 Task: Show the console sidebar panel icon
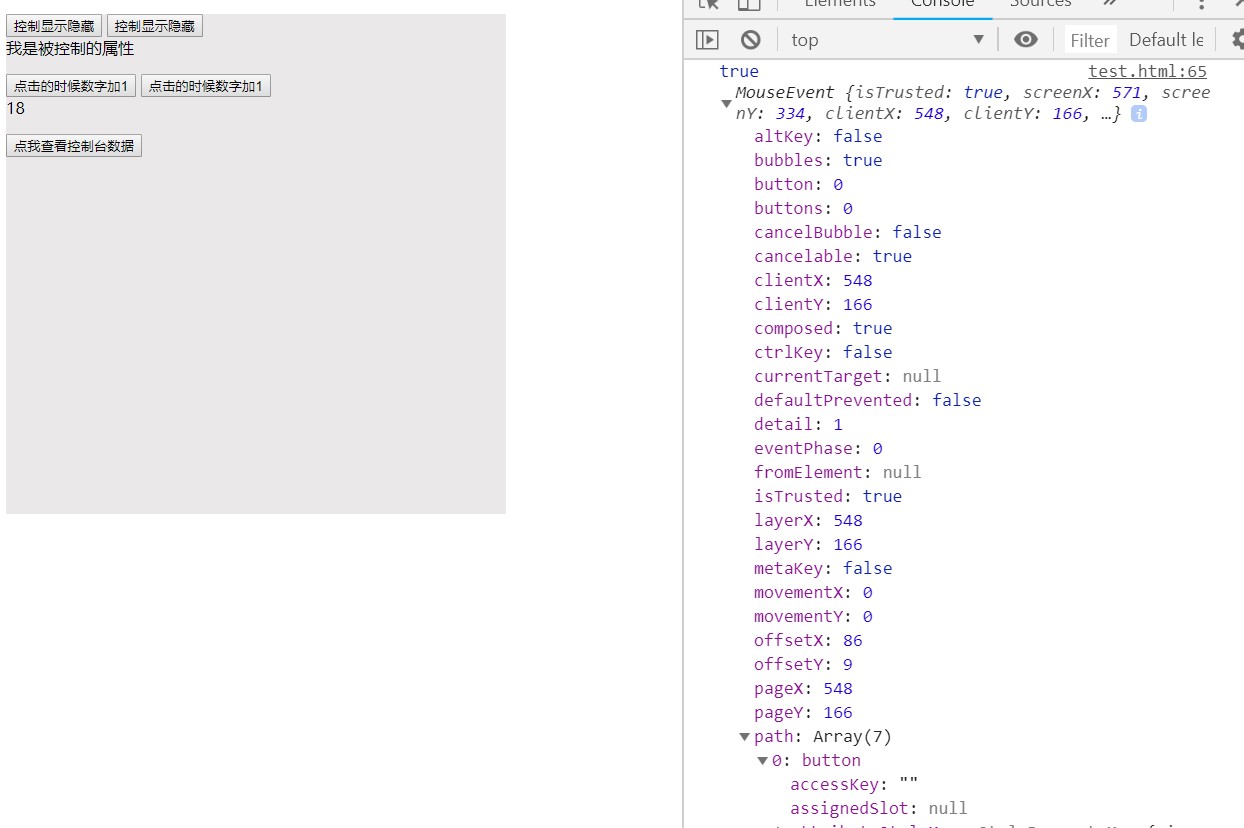[707, 40]
